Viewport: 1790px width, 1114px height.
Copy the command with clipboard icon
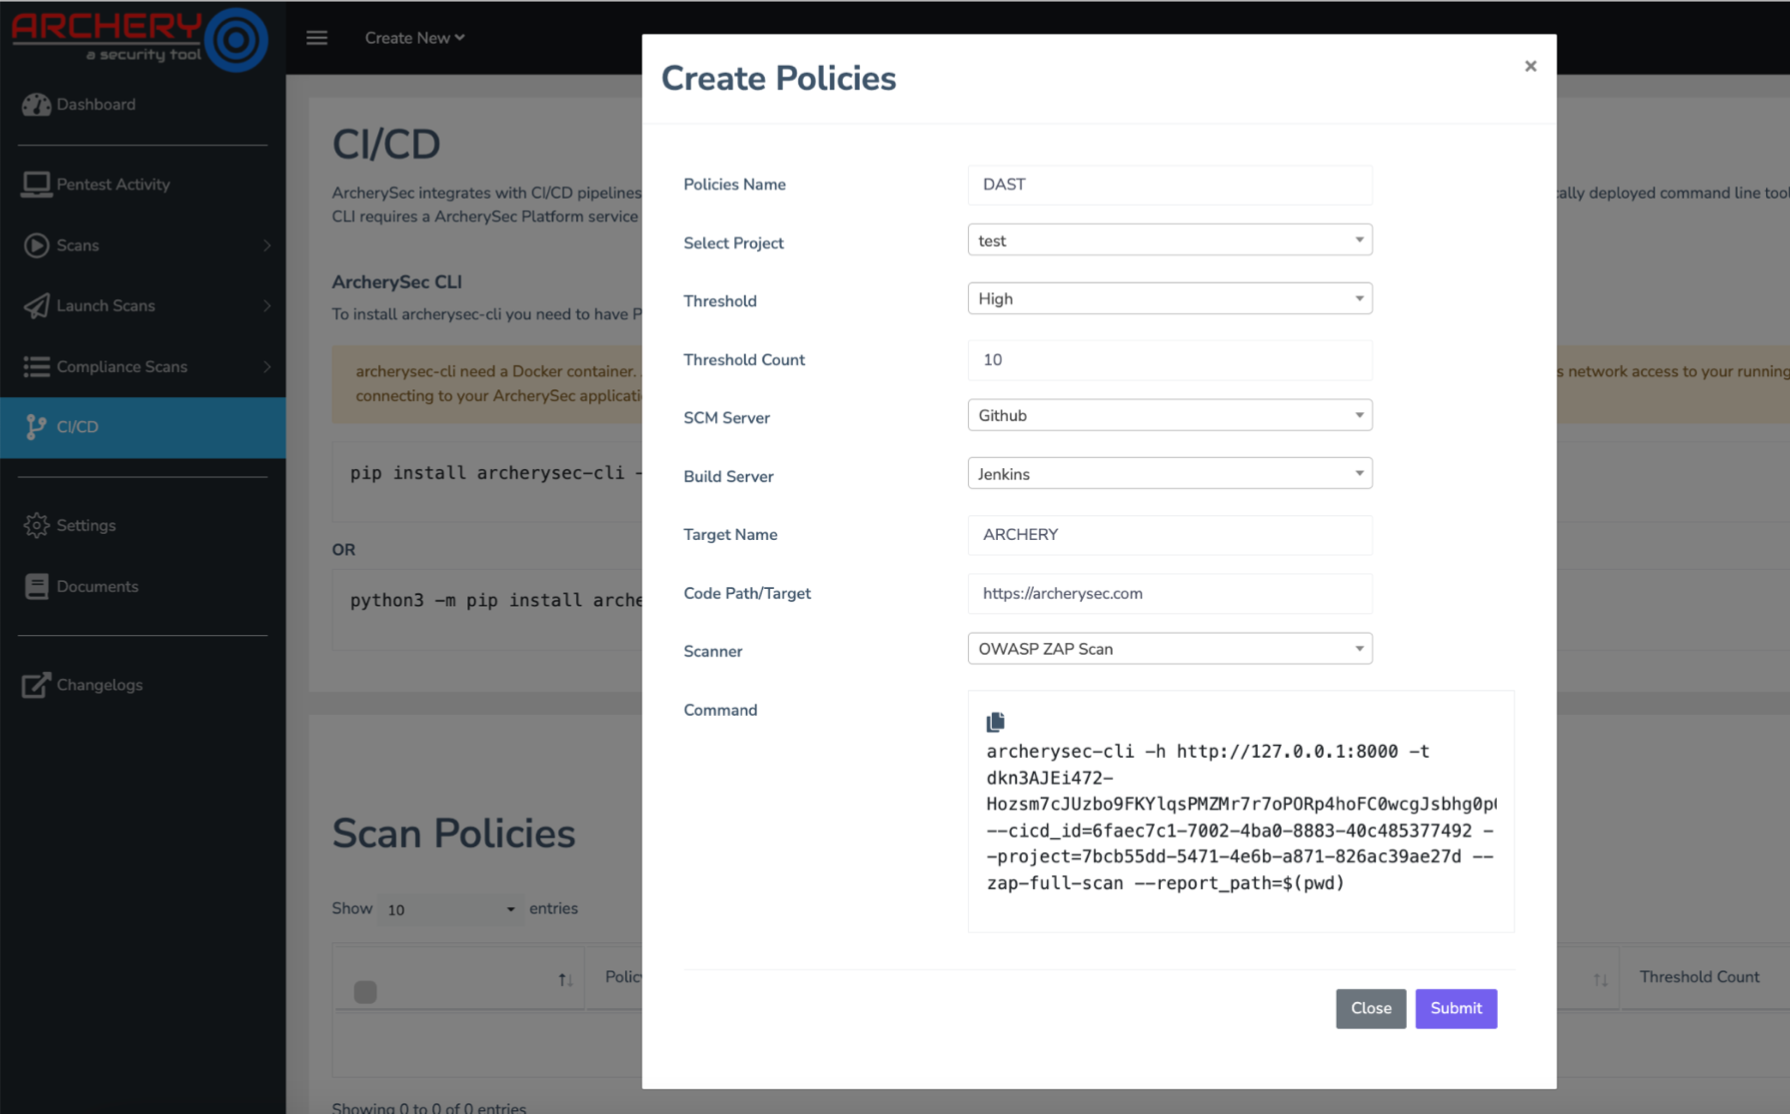click(995, 722)
